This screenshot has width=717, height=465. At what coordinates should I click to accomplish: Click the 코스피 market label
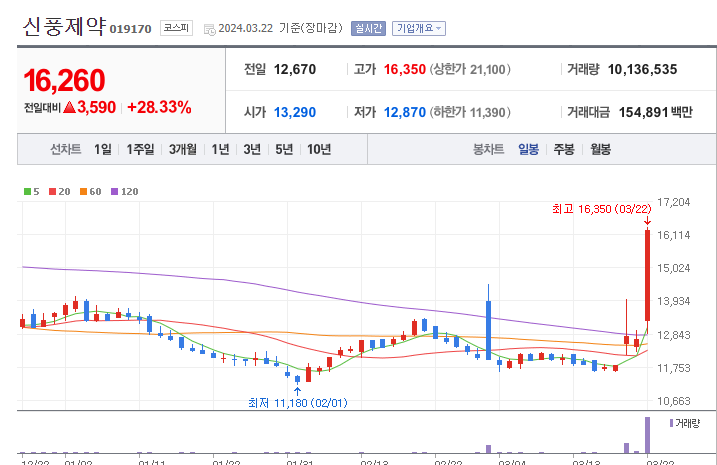[x=176, y=28]
